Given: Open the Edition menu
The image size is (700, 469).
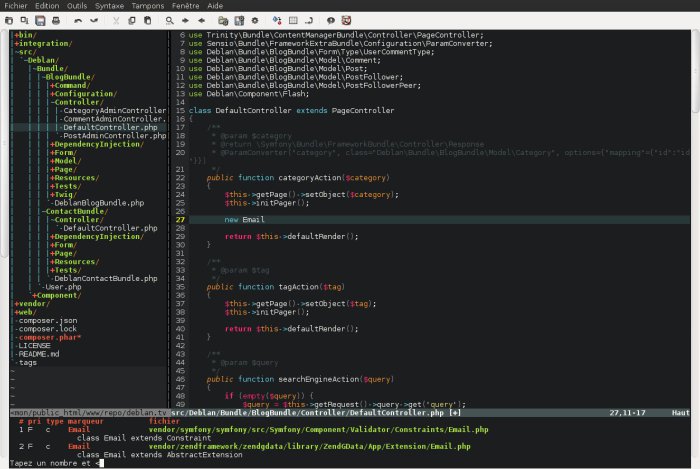Looking at the screenshot, I should (47, 6).
